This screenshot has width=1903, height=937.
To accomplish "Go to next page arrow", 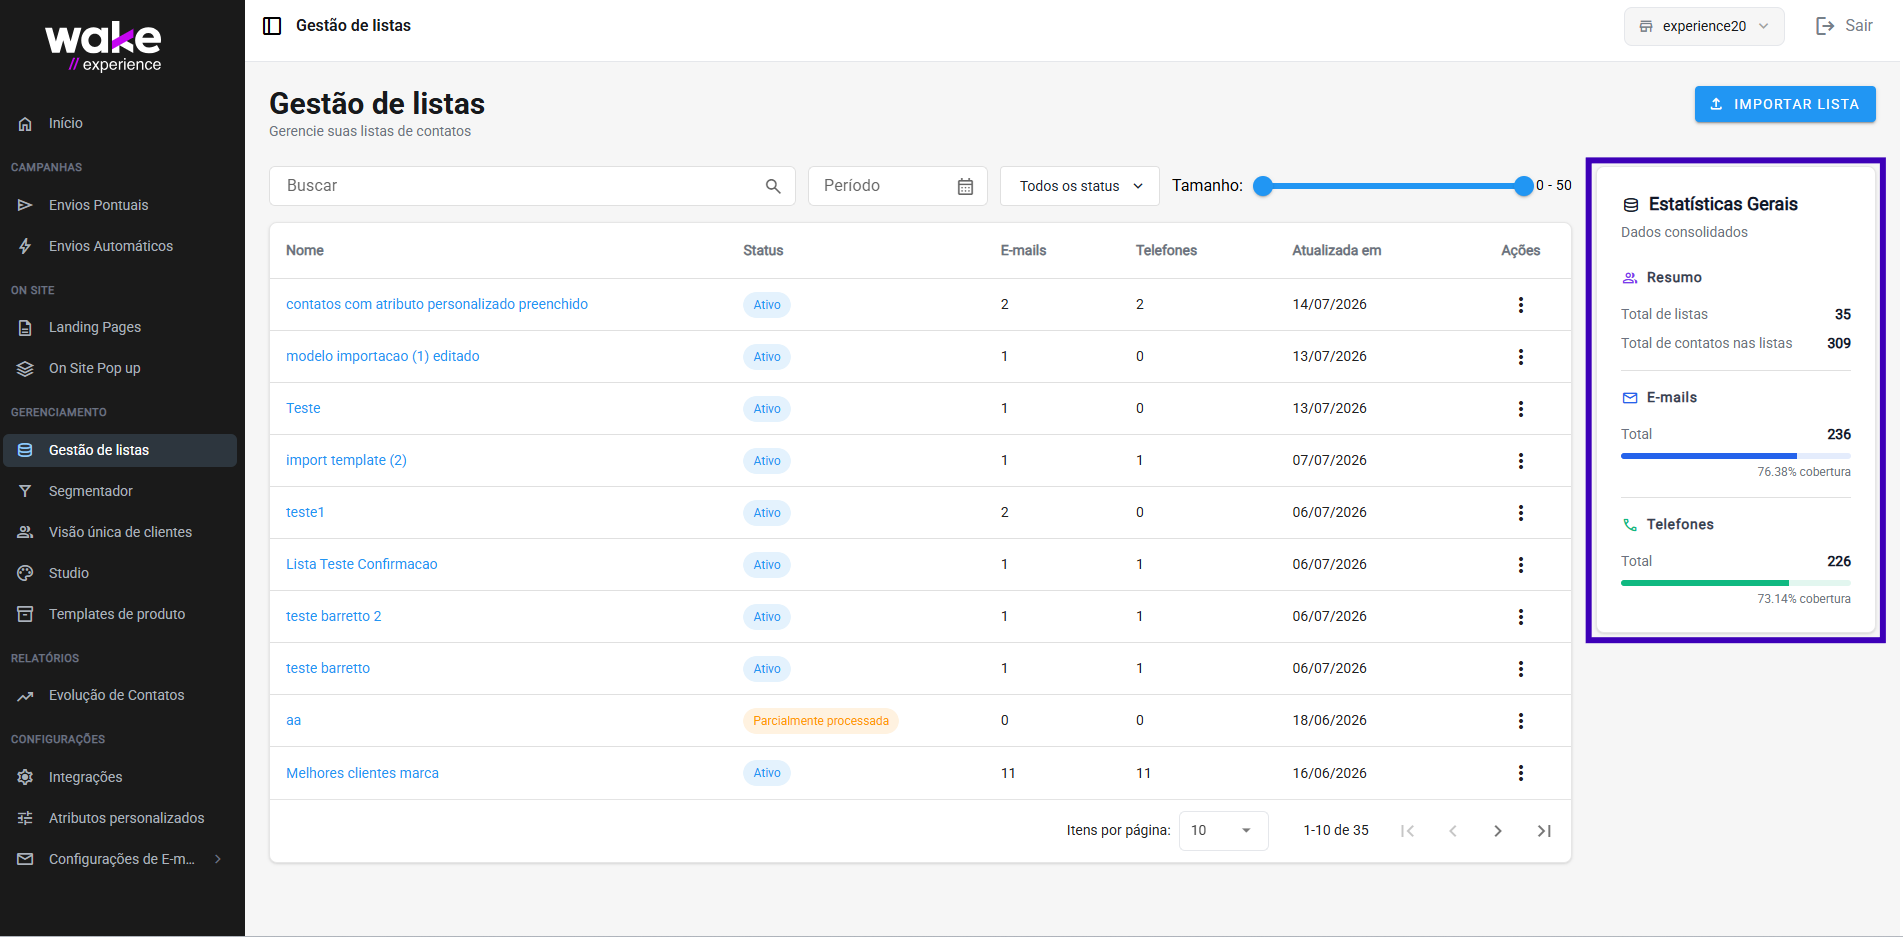I will pos(1498,831).
